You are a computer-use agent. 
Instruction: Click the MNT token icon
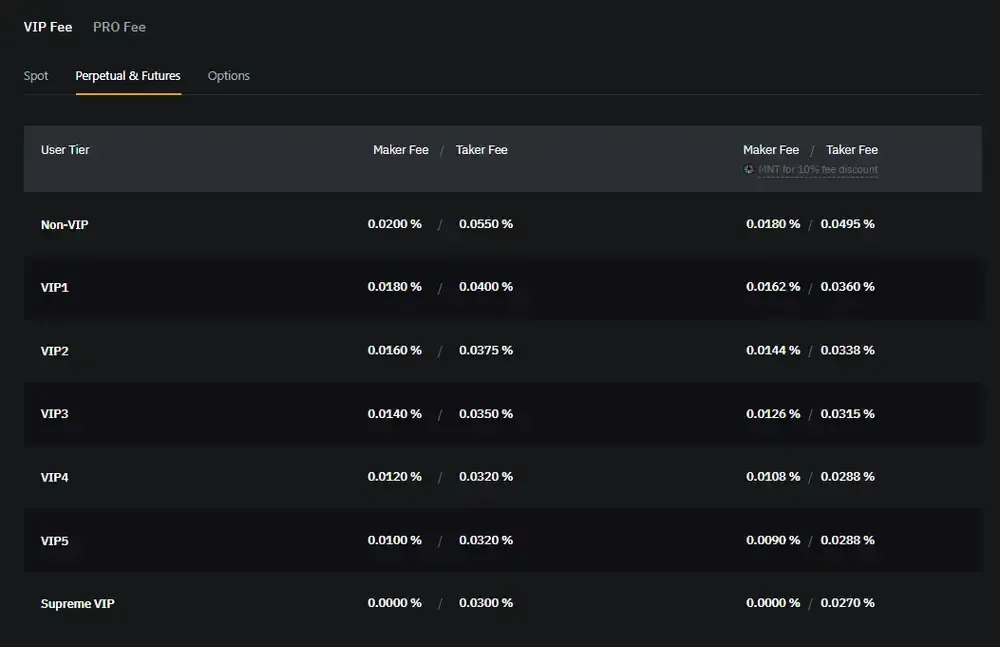749,170
